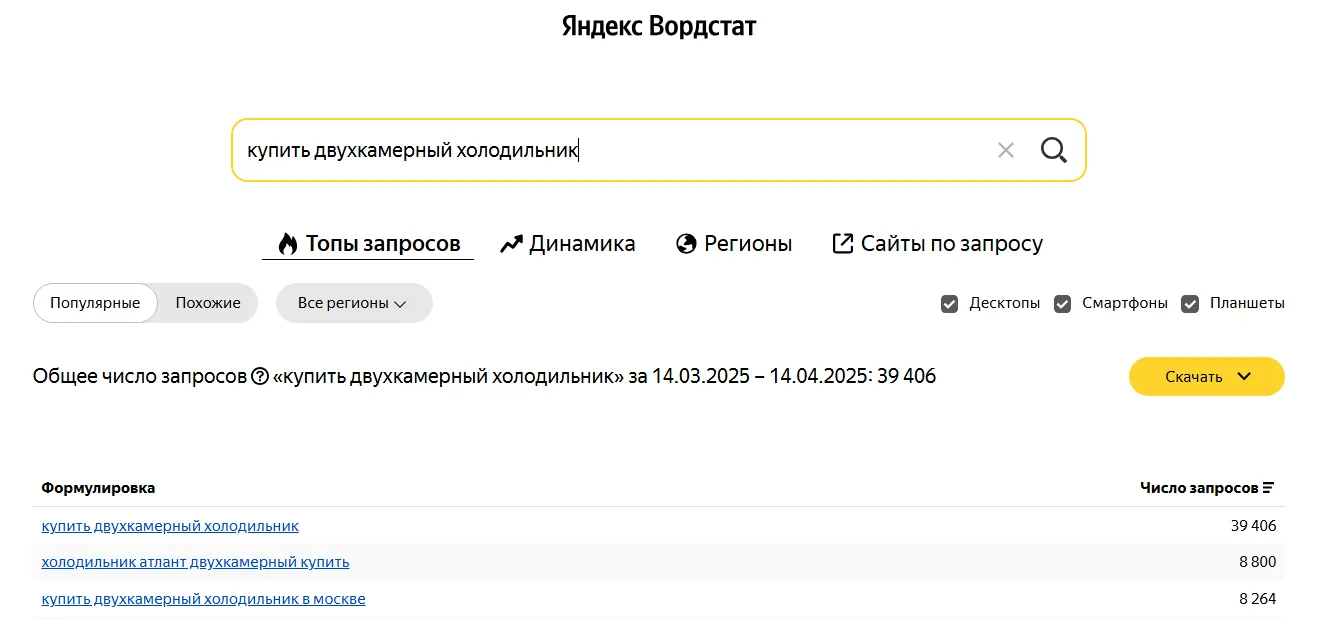Clear the search query with the X icon
The height and width of the screenshot is (619, 1317).
point(1006,150)
